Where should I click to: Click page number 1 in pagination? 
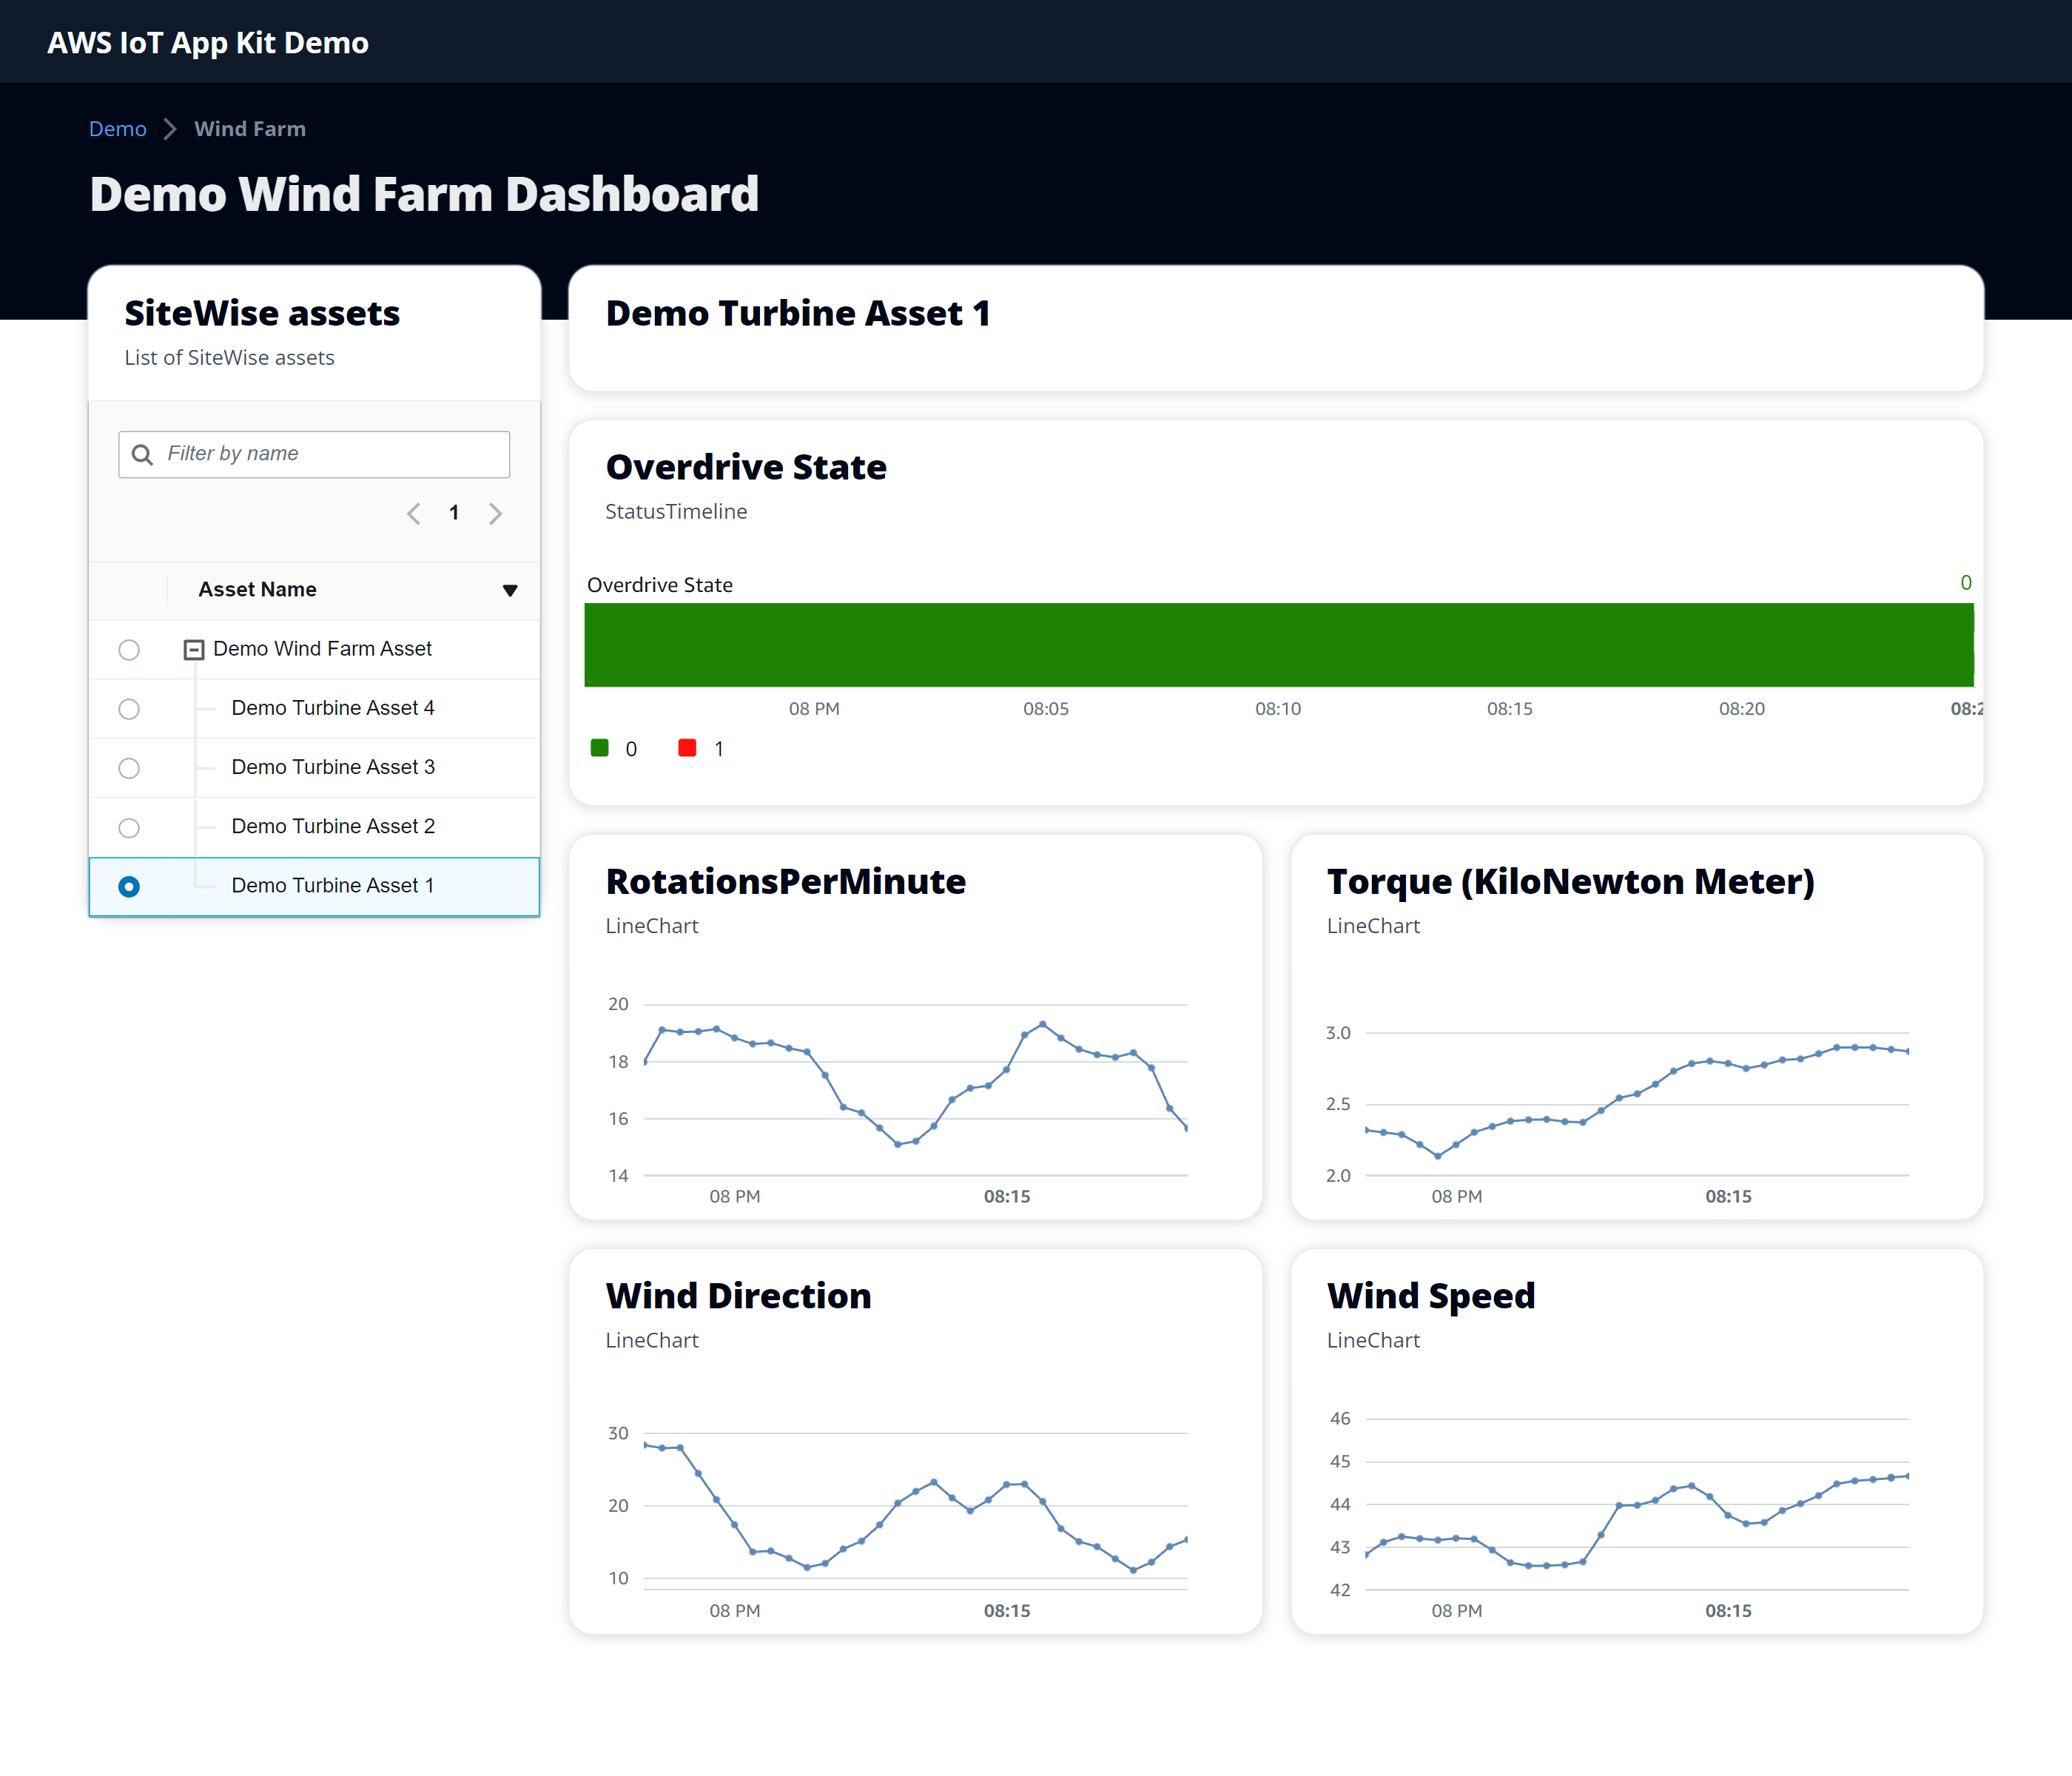point(454,513)
